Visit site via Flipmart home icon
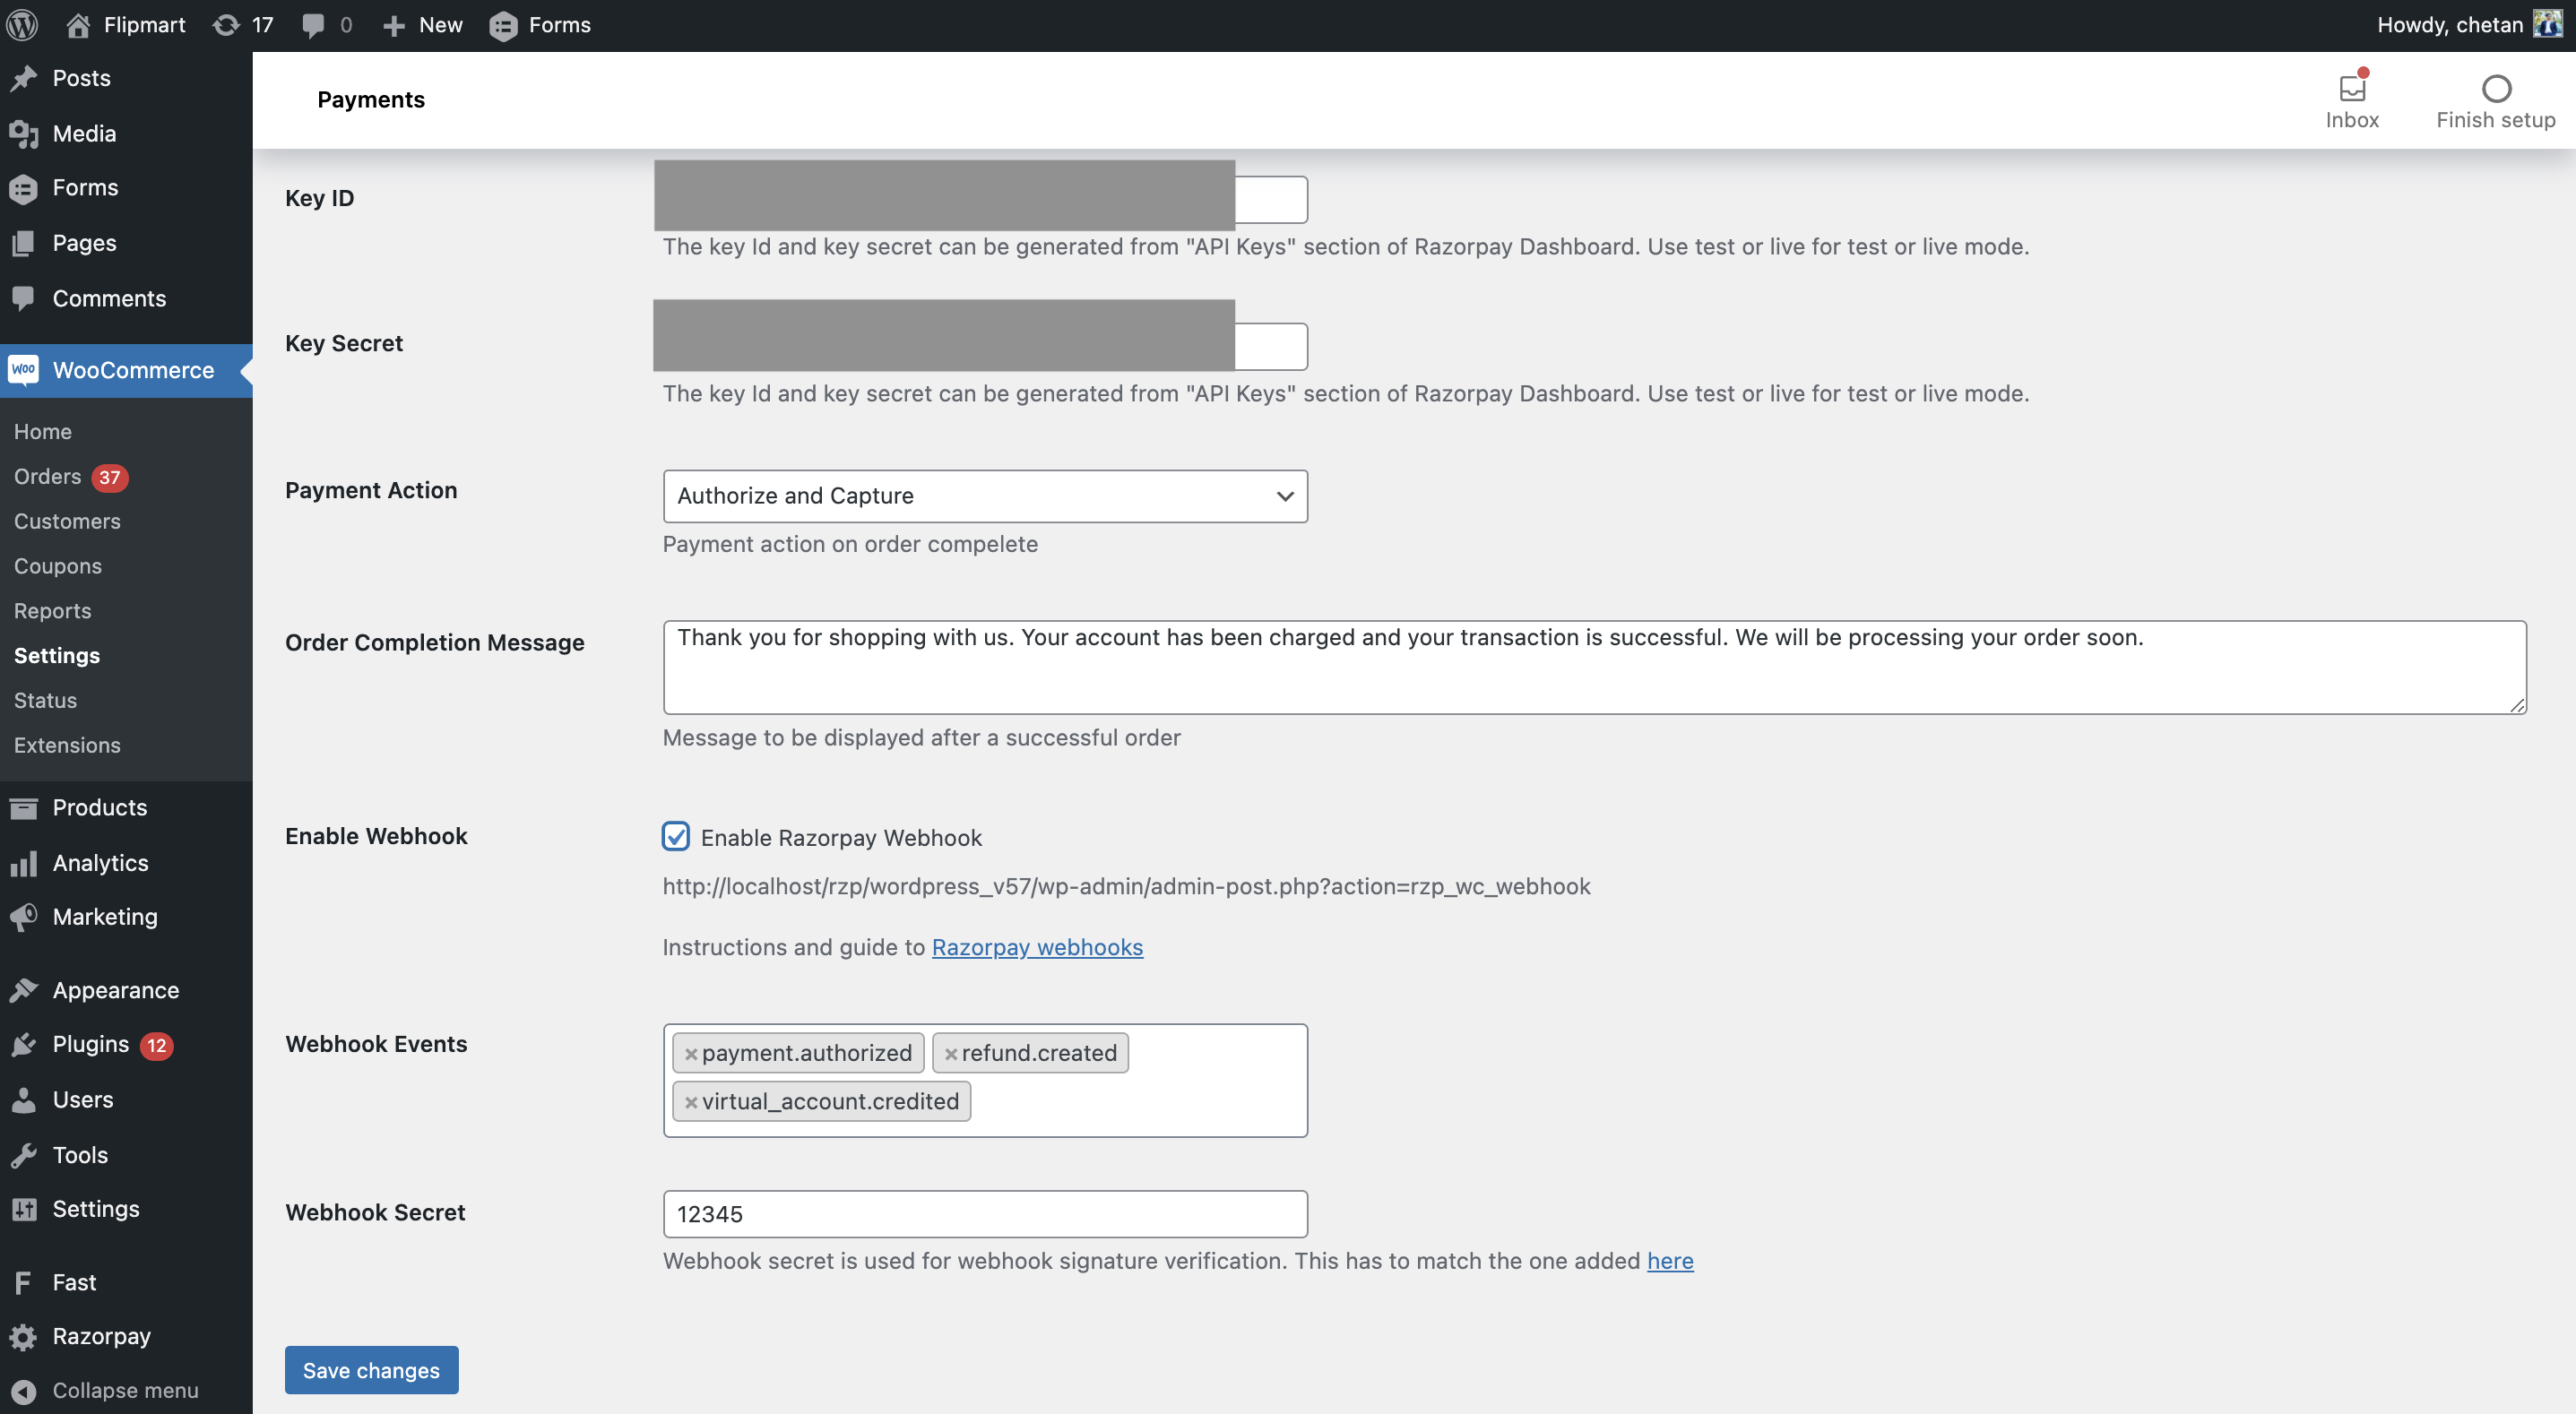Viewport: 2576px width, 1414px height. 78,25
